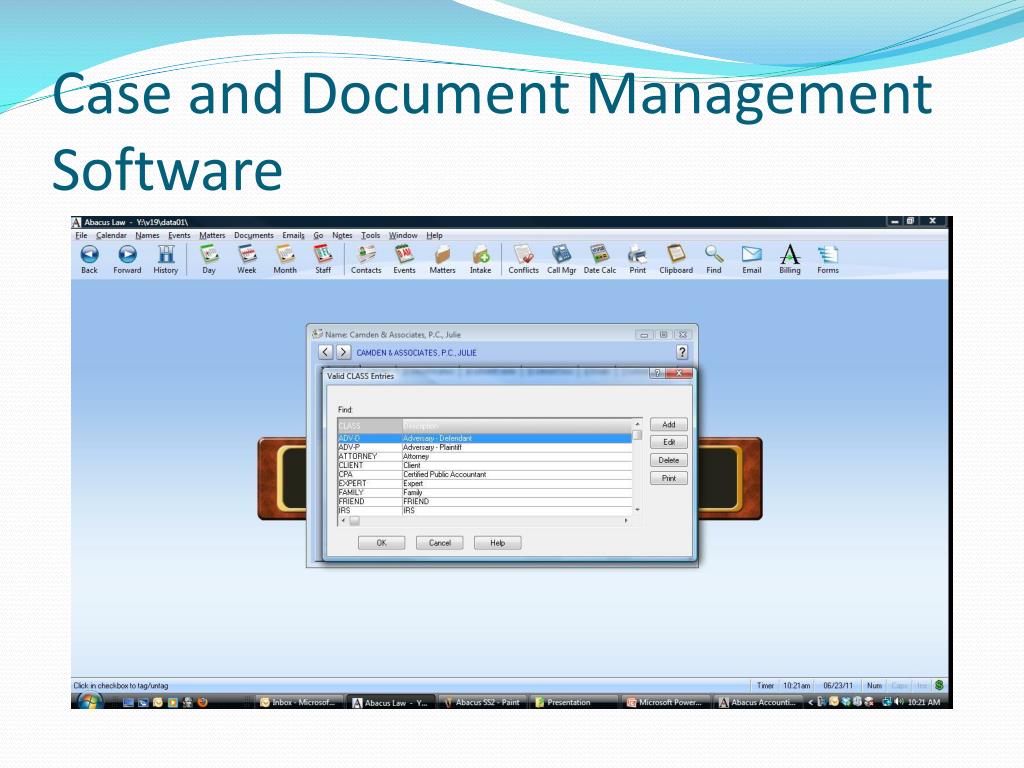Open the History toolbar icon
The image size is (1024, 768).
[x=166, y=259]
